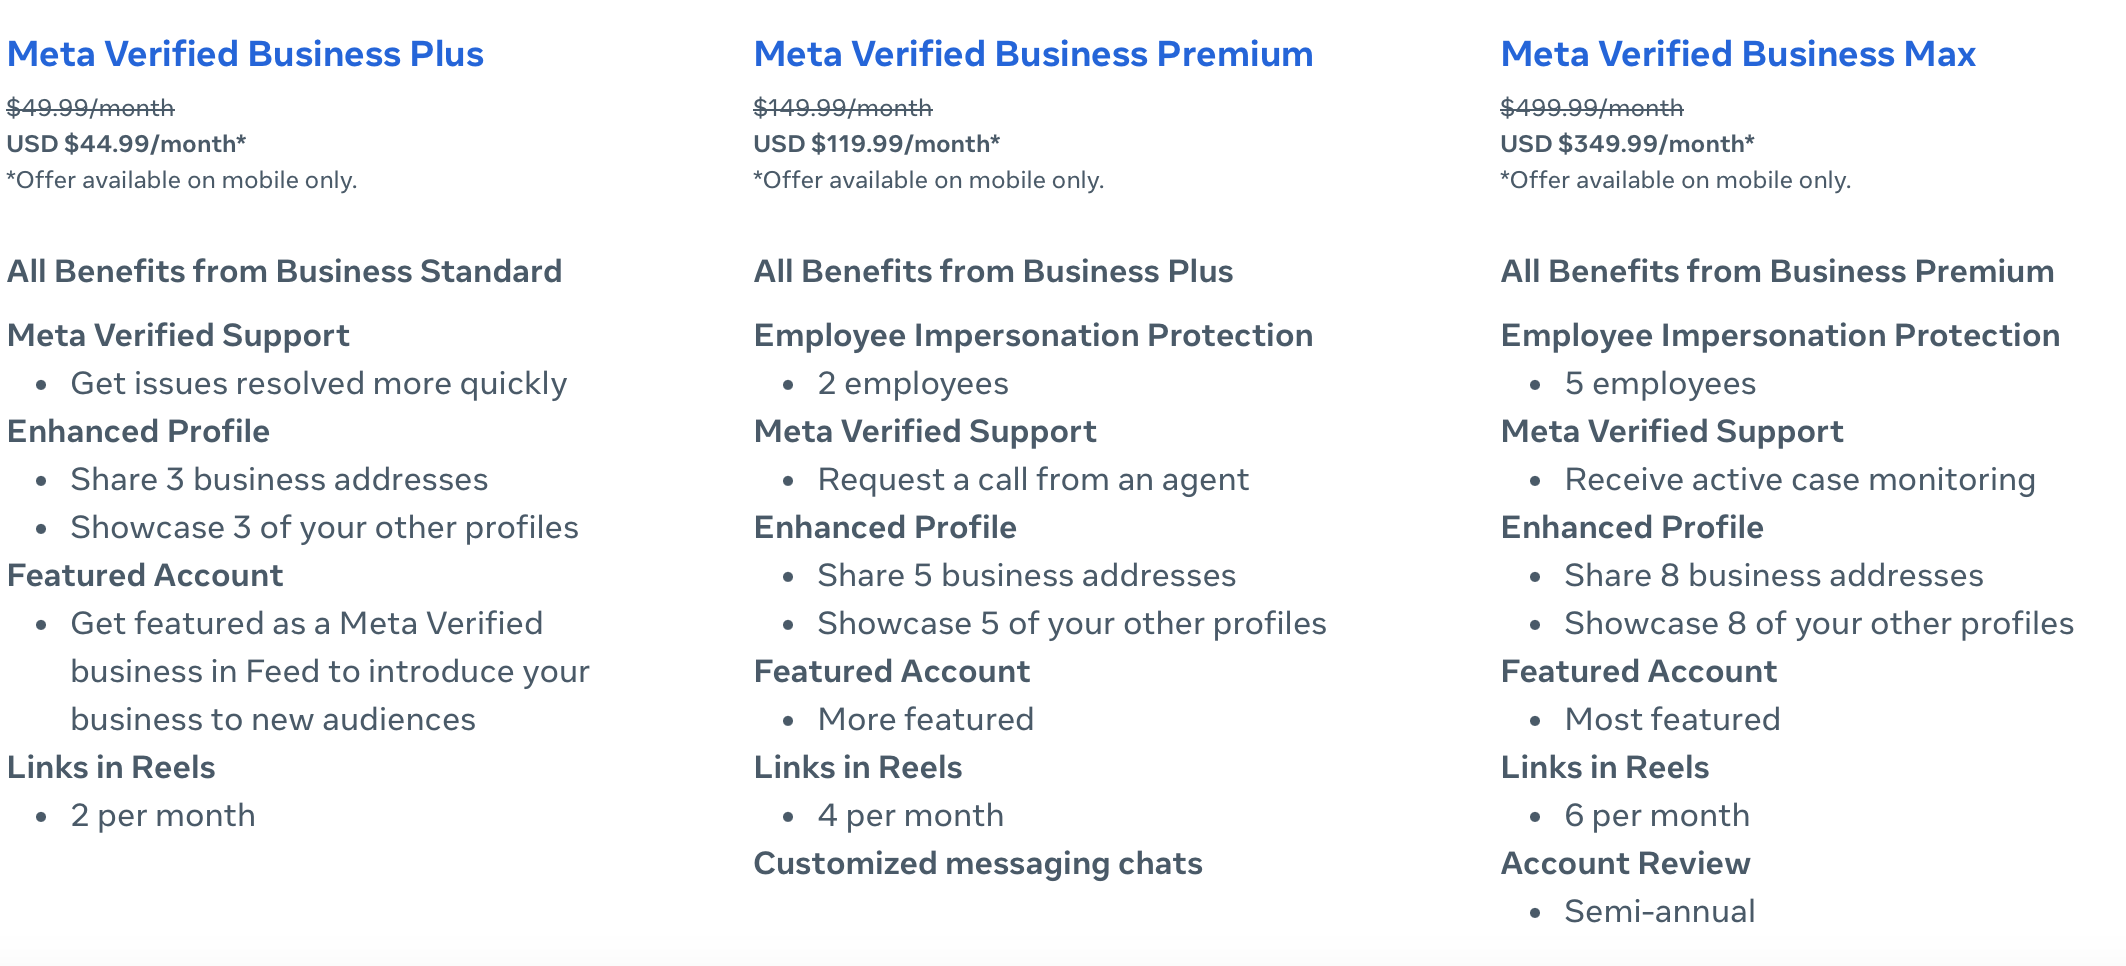Open the Meta Verified Business Max heading link
The width and height of the screenshot is (2126, 966).
point(1738,54)
